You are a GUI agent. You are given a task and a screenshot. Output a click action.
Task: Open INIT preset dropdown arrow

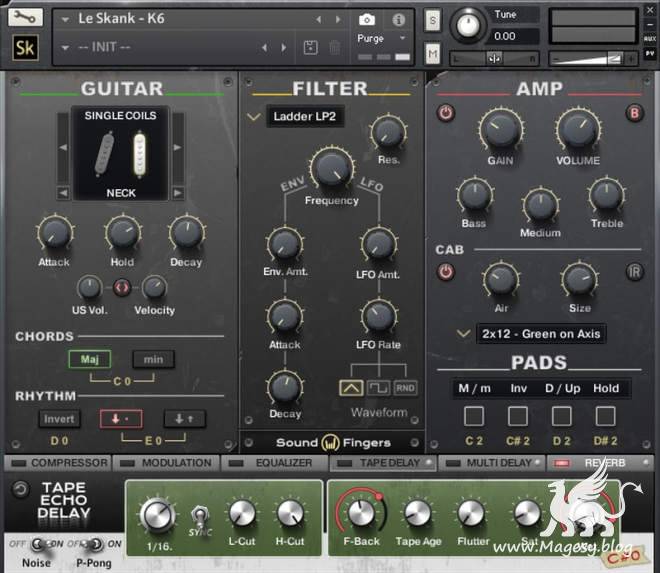[x=65, y=48]
